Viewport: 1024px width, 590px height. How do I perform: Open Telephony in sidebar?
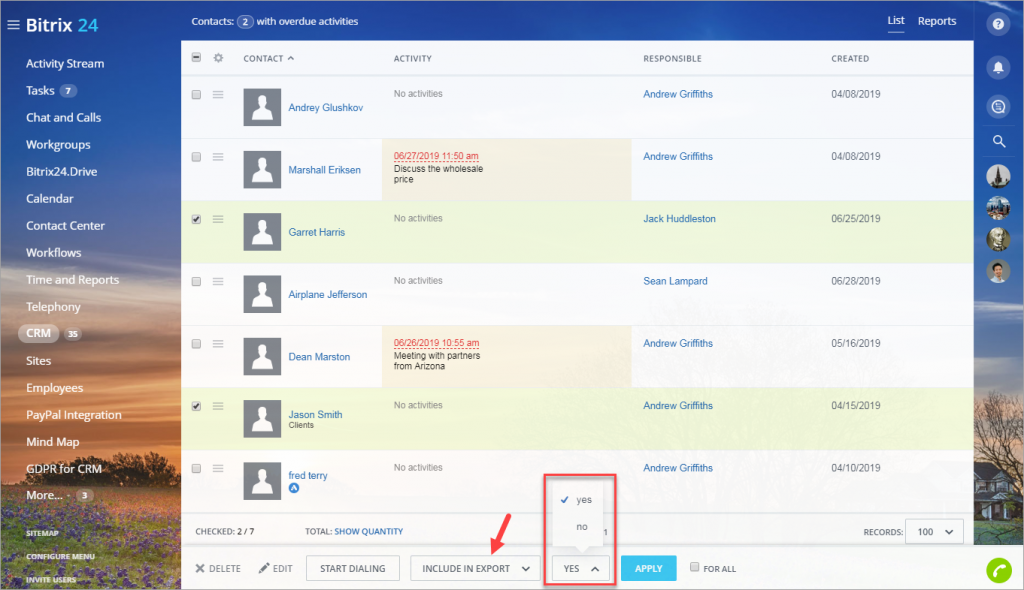tap(53, 306)
